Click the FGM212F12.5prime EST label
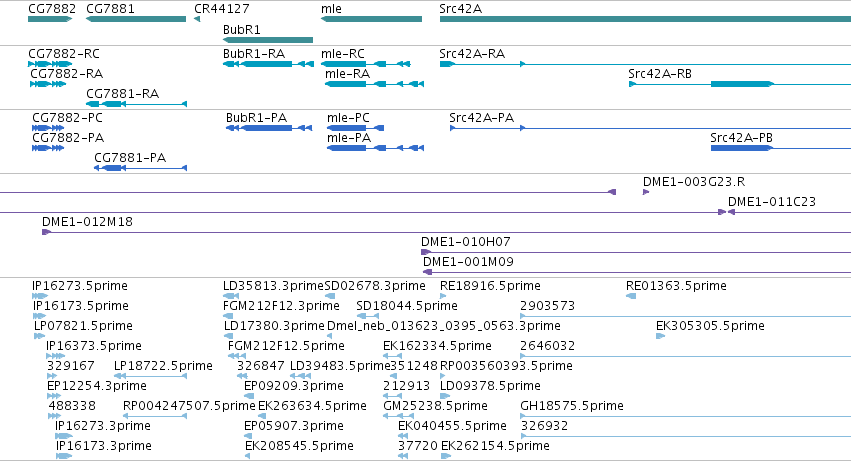The width and height of the screenshot is (851, 461). coord(286,346)
